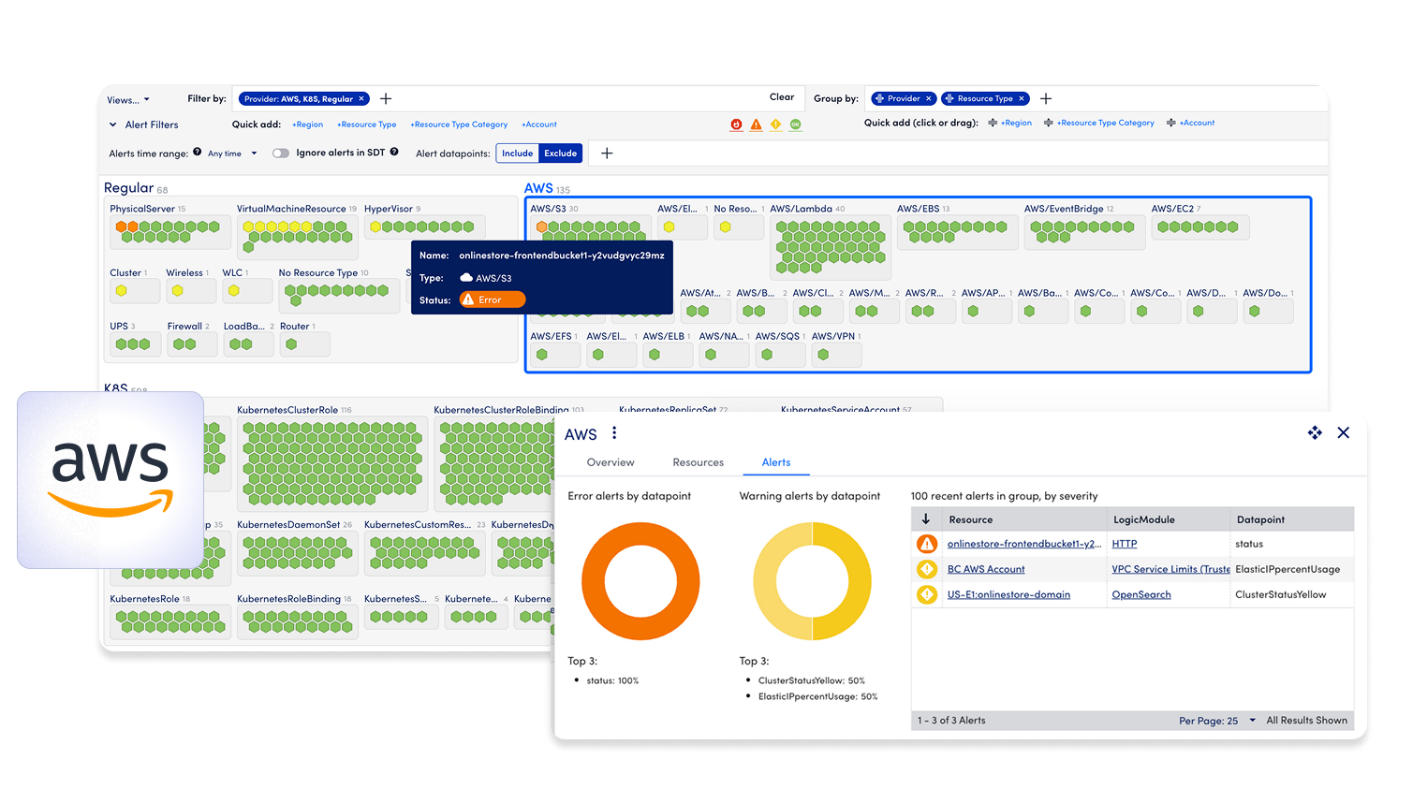1427x803 pixels.
Task: Open US-E1:onlinestore-domain resource link
Action: click(x=1009, y=594)
